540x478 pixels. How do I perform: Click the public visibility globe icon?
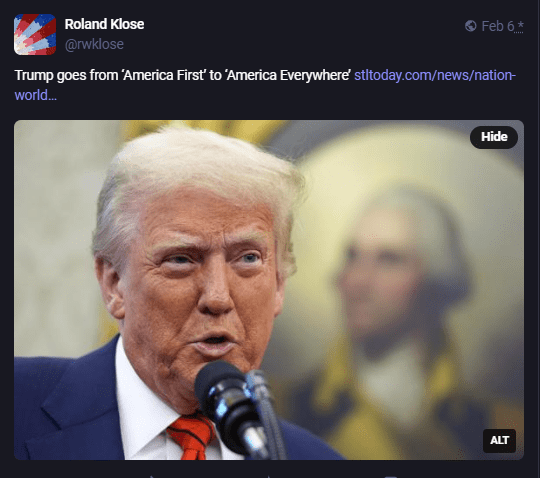tap(470, 26)
